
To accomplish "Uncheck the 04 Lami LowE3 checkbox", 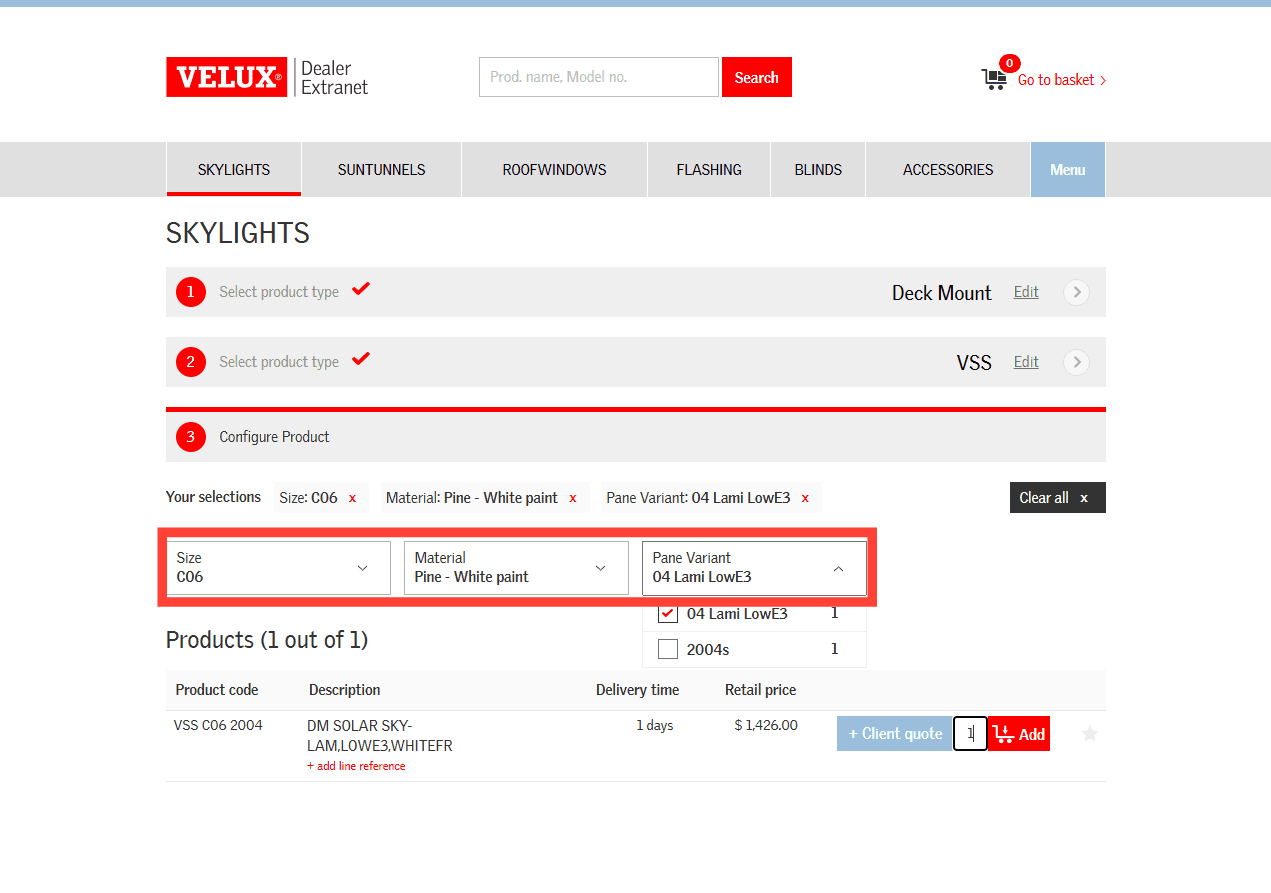I will pyautogui.click(x=668, y=613).
